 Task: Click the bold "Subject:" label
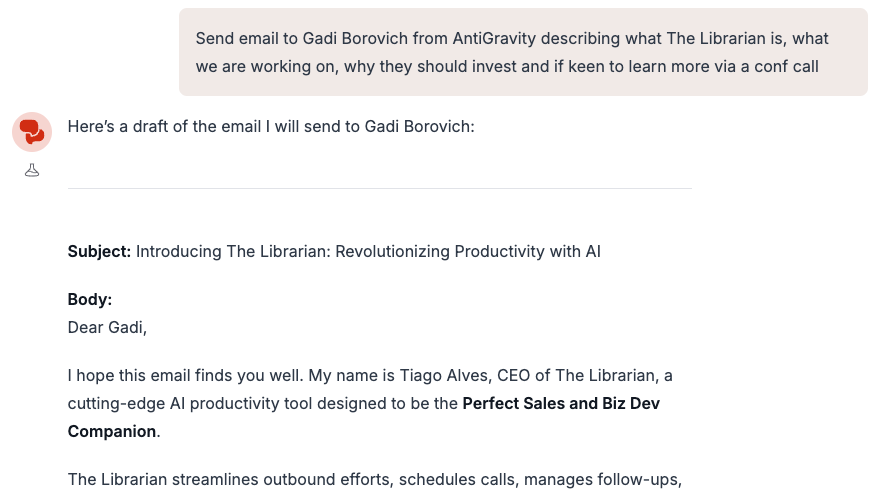click(99, 251)
